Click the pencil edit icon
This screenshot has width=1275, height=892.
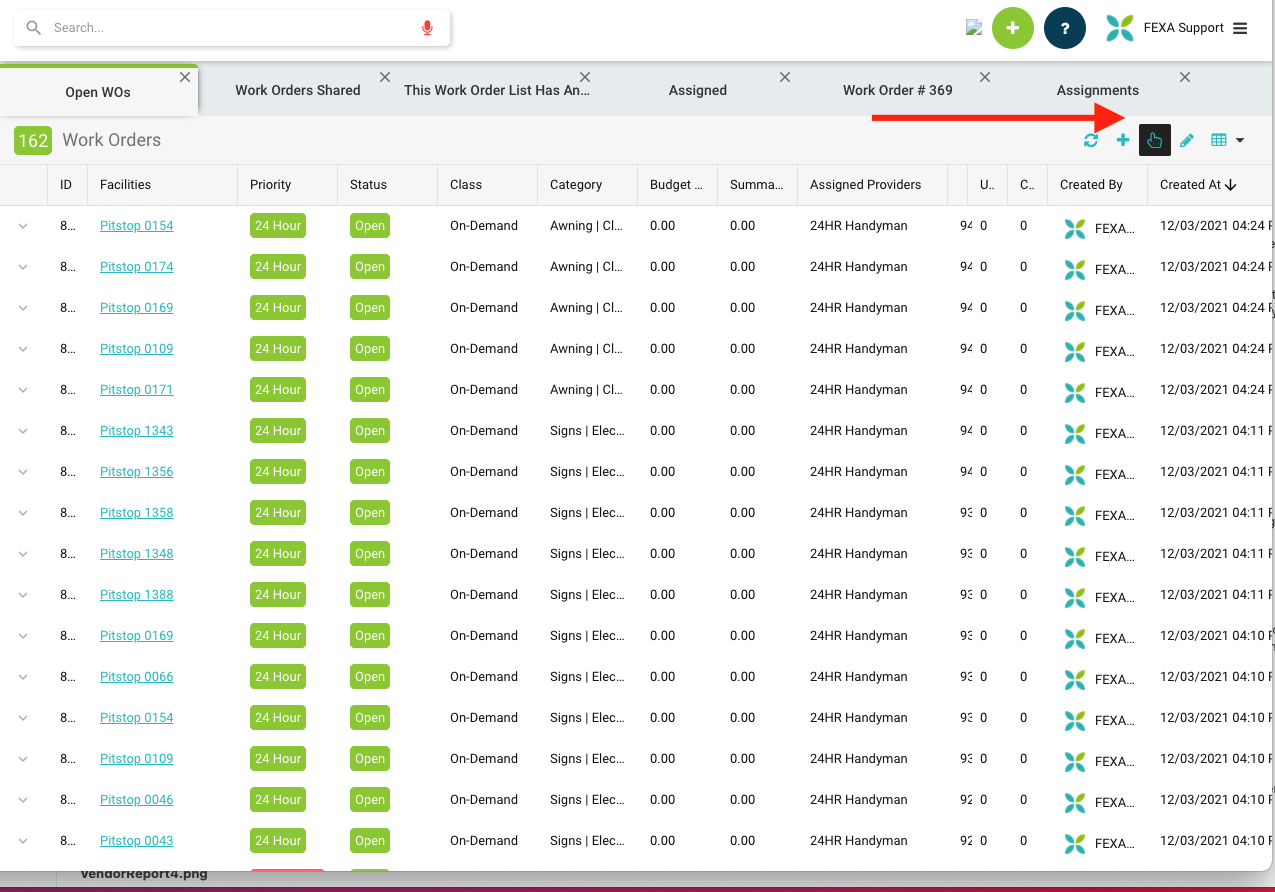click(x=1186, y=140)
